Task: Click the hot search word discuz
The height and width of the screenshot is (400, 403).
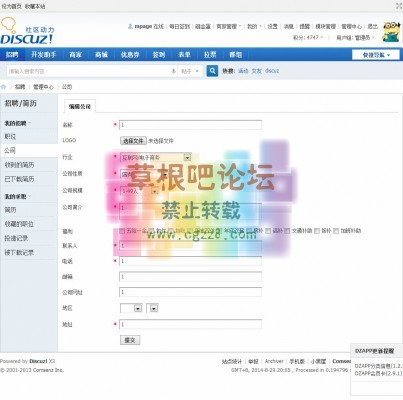Action: pos(272,71)
